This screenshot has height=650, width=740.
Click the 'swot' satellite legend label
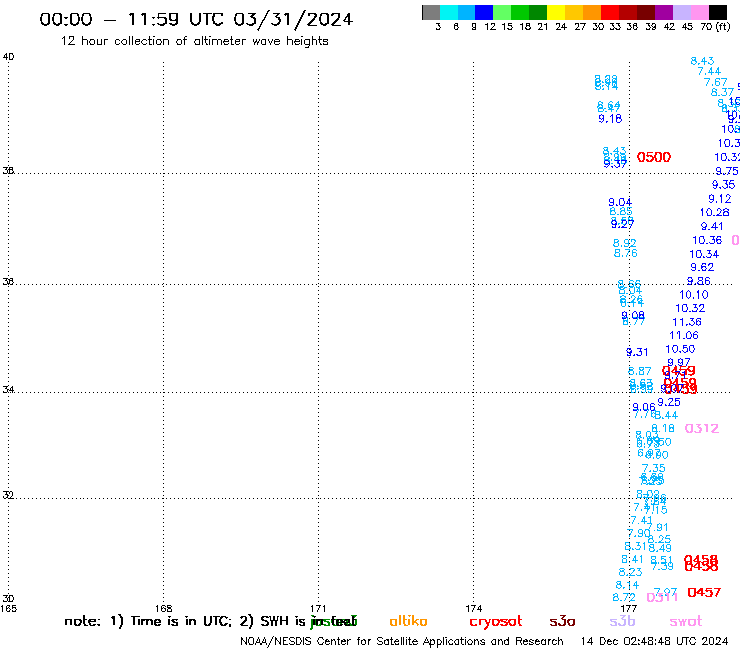point(686,622)
